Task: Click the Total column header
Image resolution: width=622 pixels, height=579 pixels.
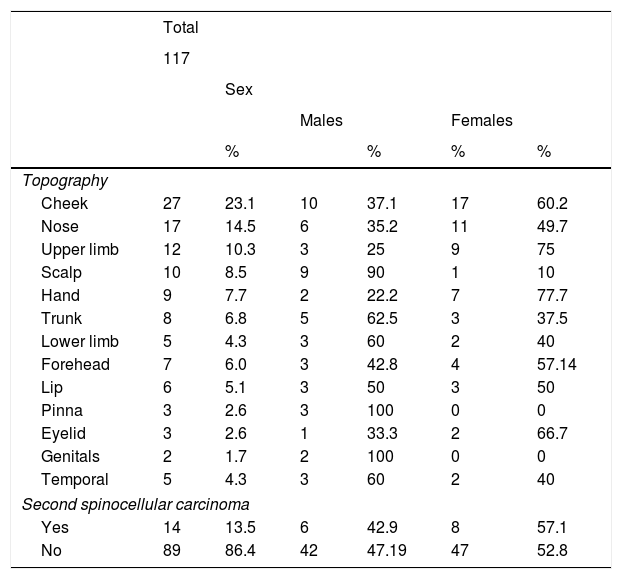Action: (180, 27)
